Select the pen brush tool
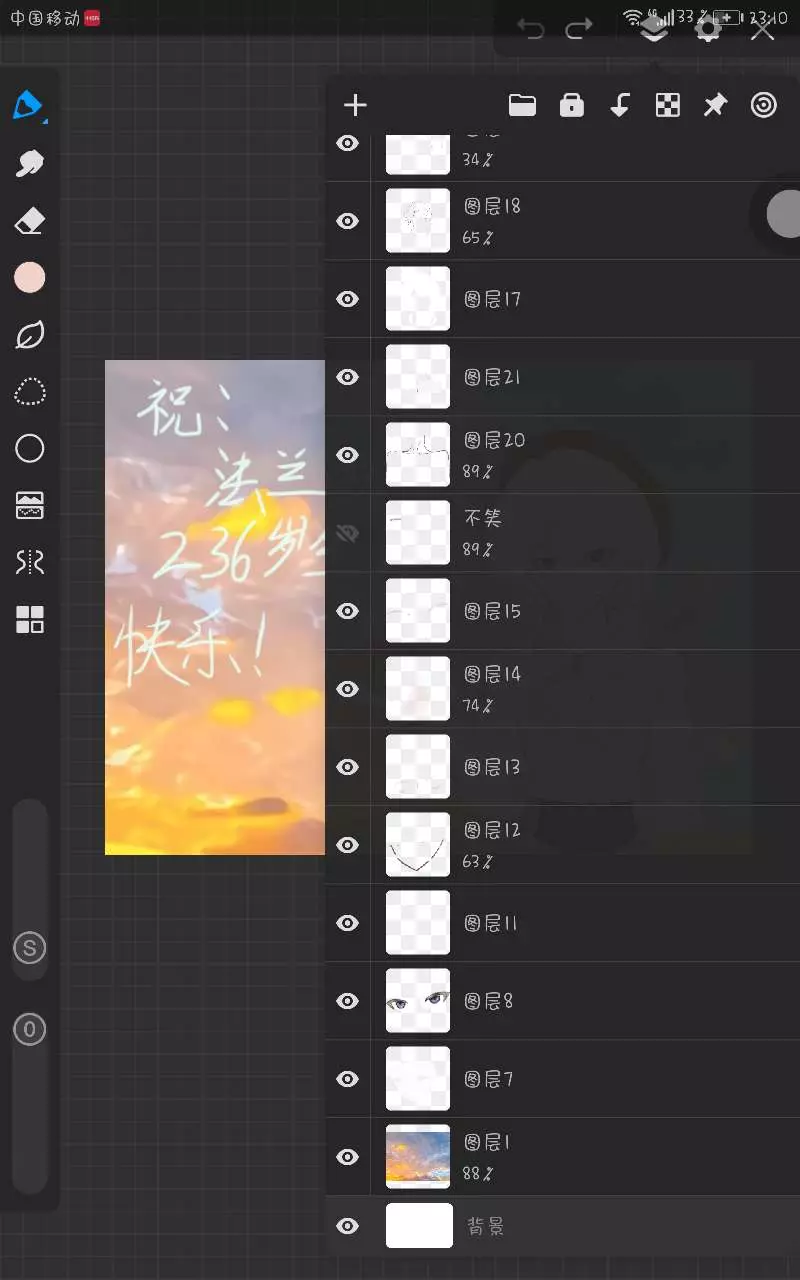This screenshot has width=800, height=1280. (x=29, y=105)
